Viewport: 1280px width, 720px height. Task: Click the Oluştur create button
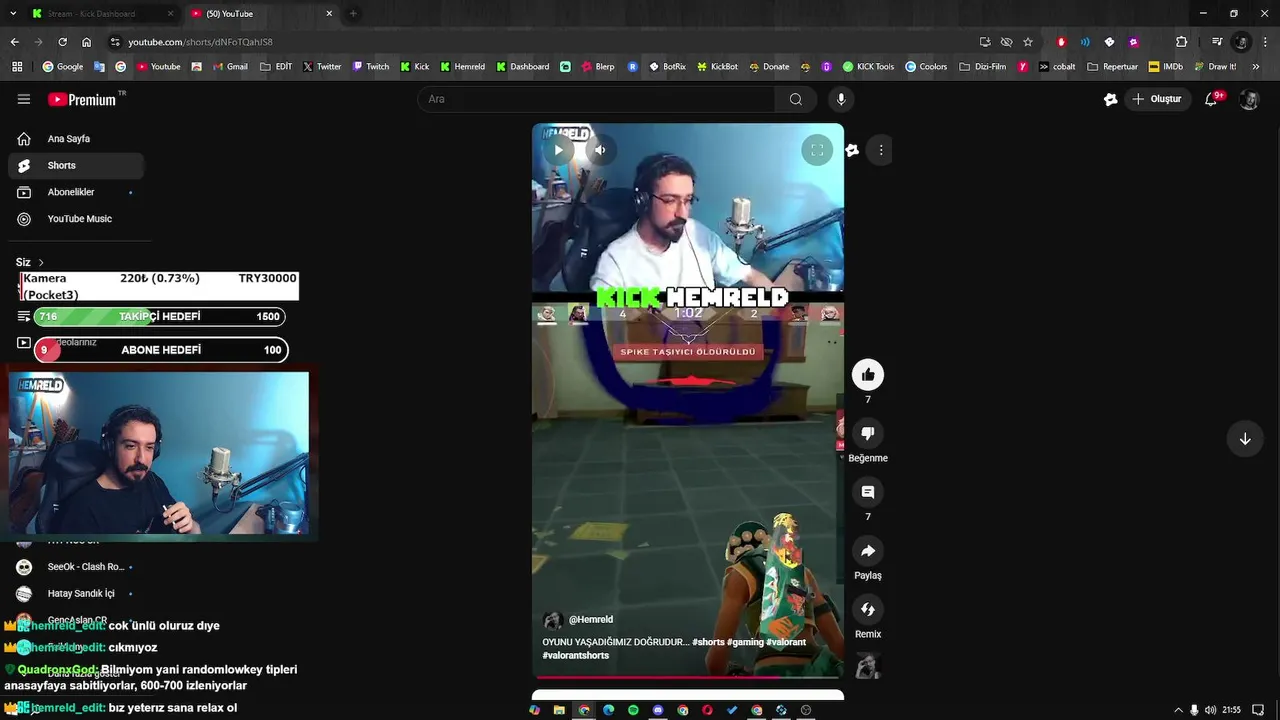coord(1157,99)
